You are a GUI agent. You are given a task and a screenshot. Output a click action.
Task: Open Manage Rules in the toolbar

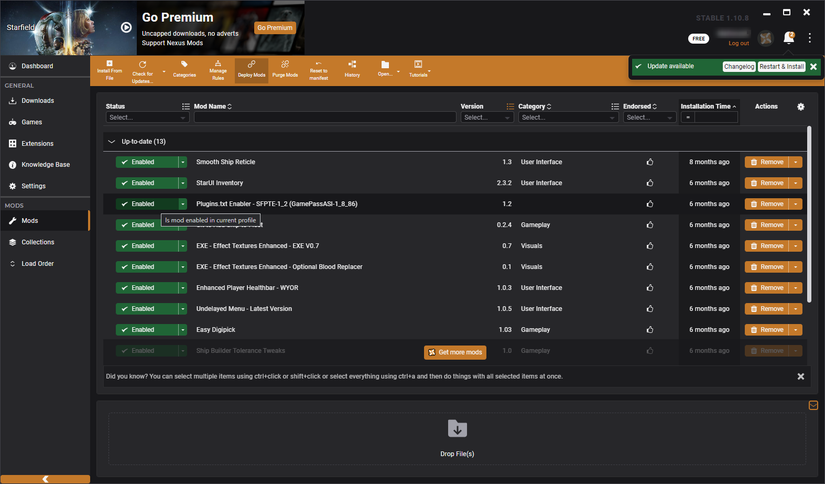click(x=218, y=70)
